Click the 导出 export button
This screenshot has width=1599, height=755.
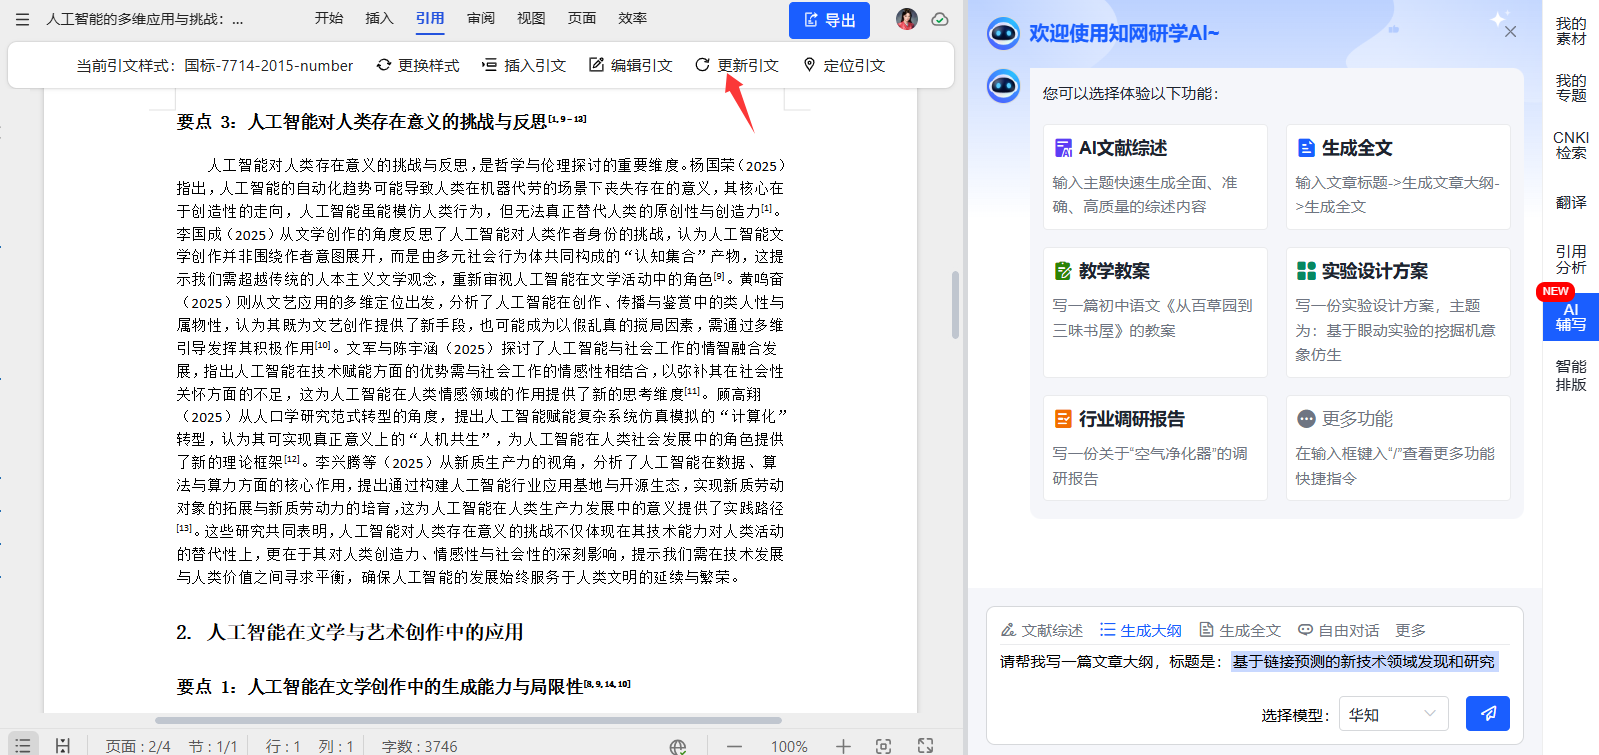829,20
